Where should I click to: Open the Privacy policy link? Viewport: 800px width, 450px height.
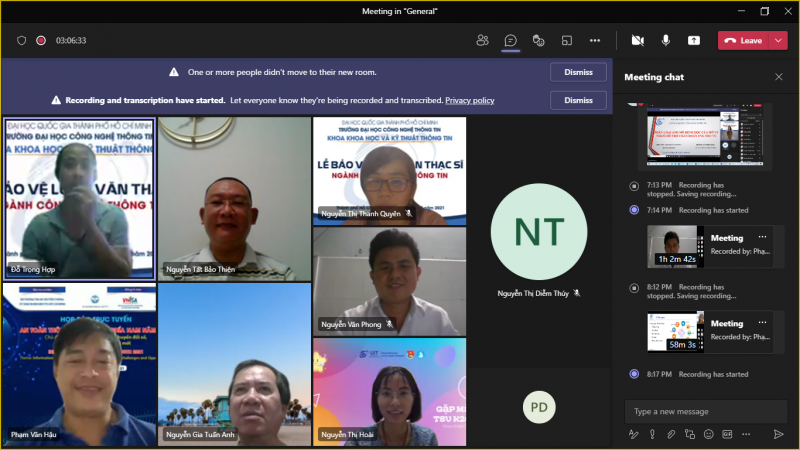469,100
